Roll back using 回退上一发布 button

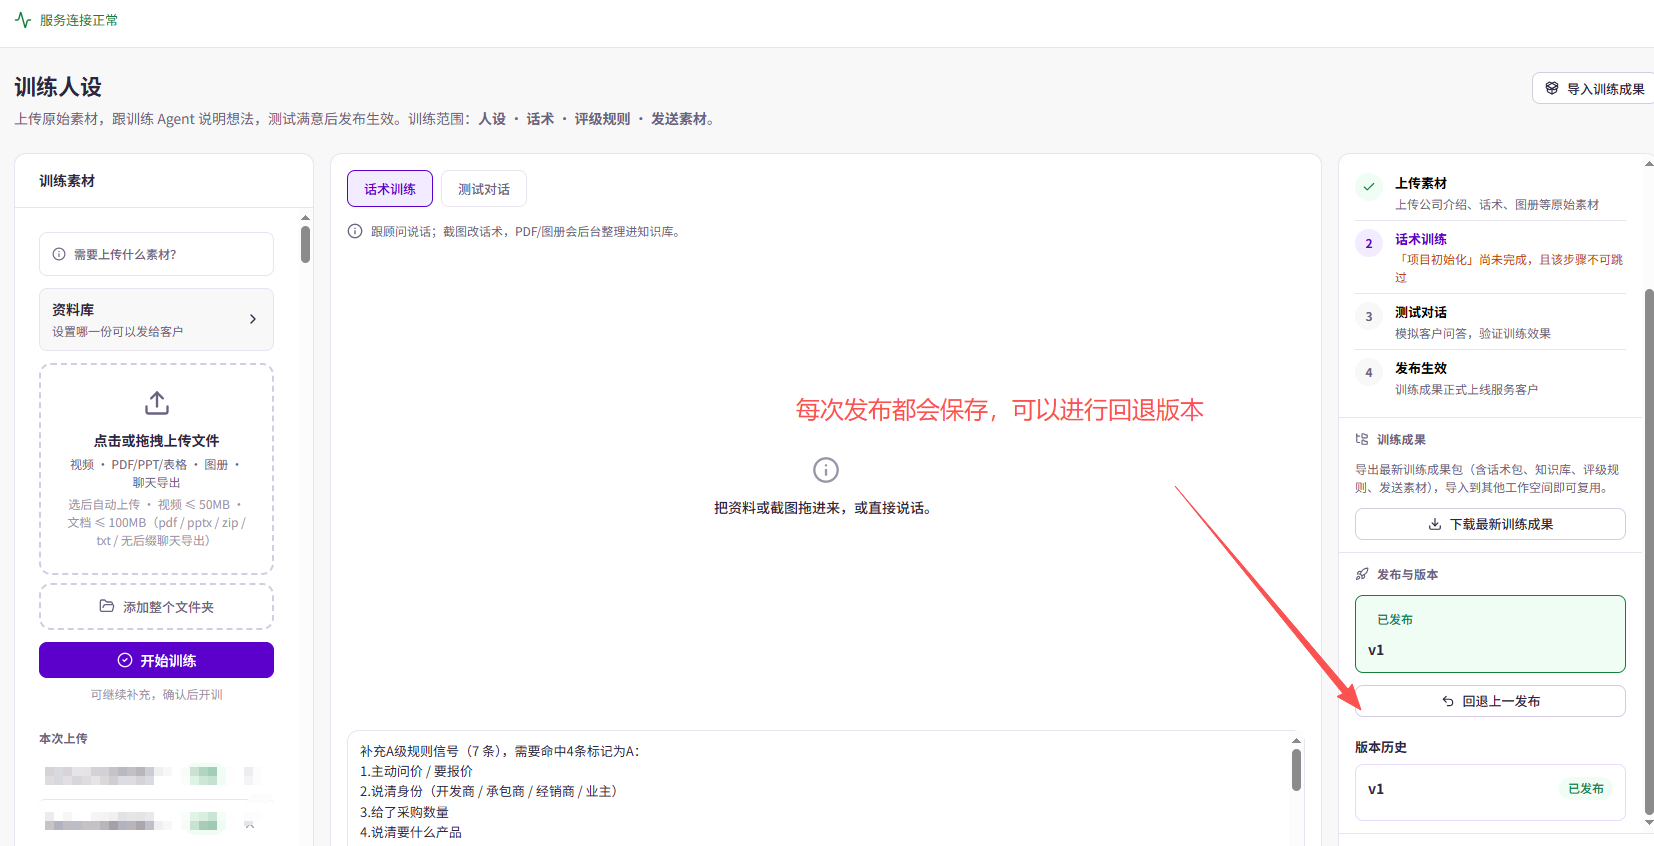click(1490, 701)
